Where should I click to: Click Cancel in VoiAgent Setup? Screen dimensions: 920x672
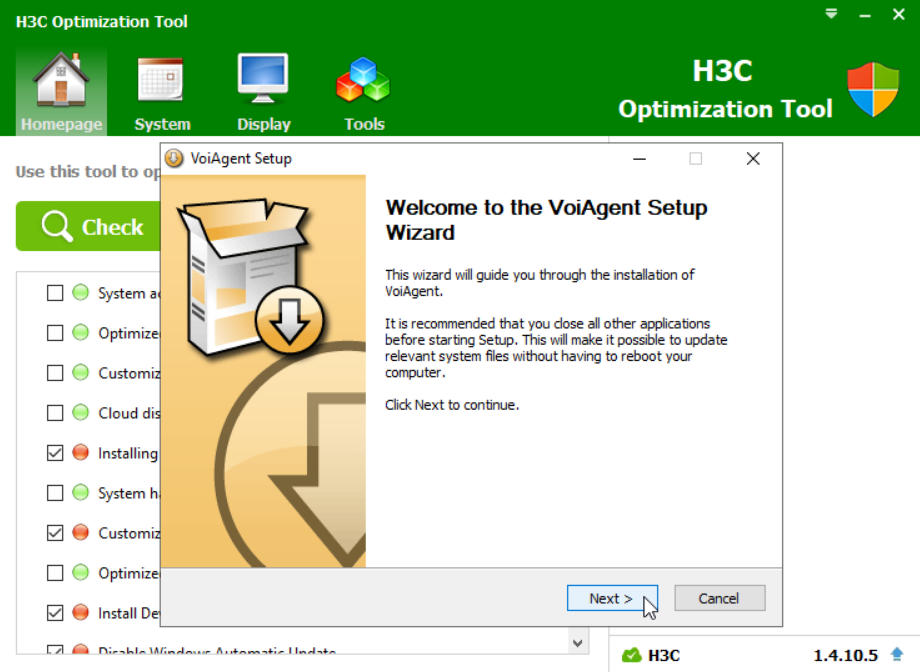(719, 598)
